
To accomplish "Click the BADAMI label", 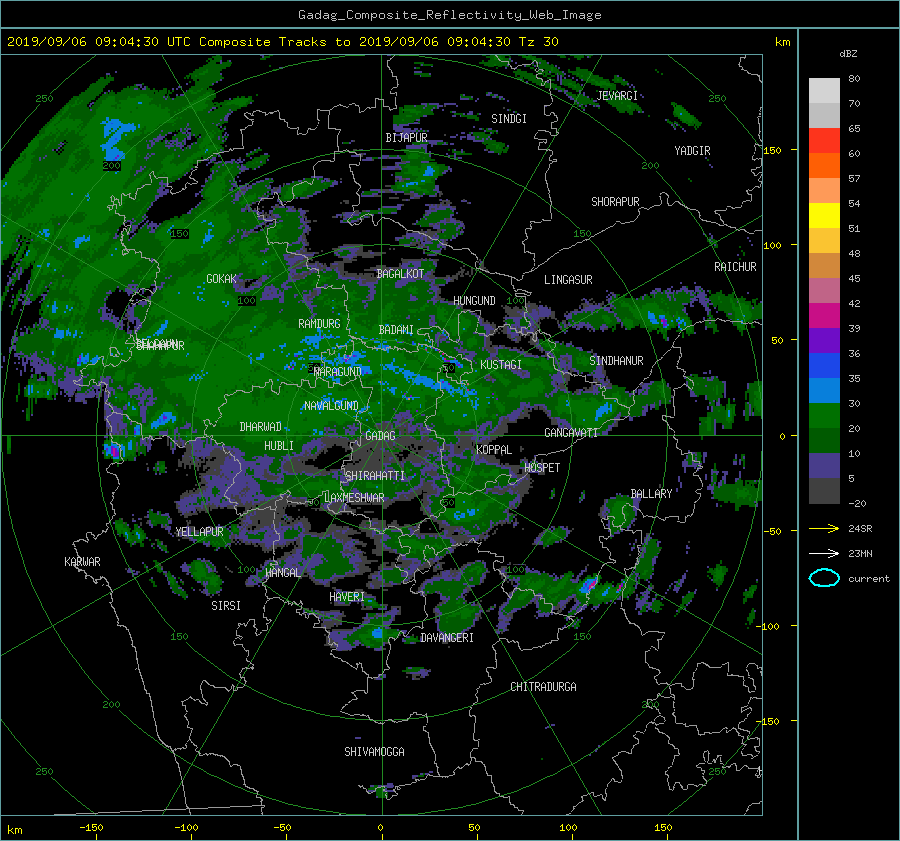I will coord(396,330).
